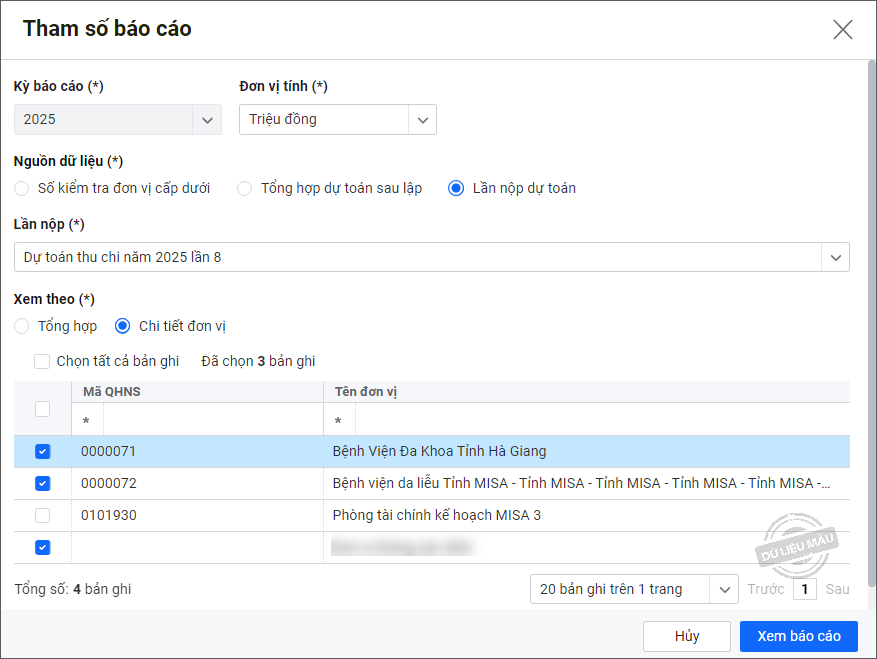877x659 pixels.
Task: Click the Mã QHNS filter input field
Action: 210,421
